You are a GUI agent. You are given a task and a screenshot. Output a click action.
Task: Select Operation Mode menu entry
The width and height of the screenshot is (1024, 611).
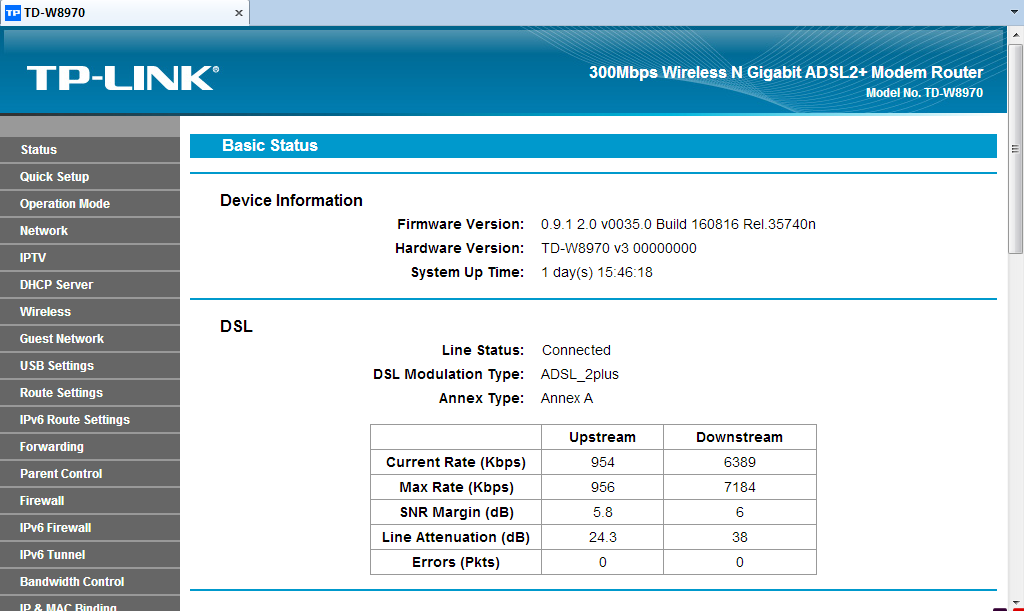(89, 204)
